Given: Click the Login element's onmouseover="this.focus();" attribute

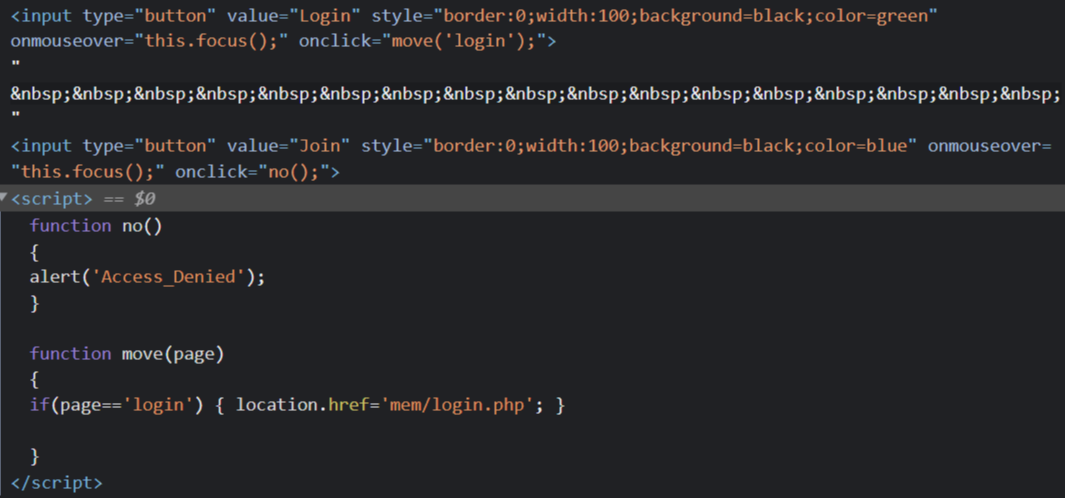Looking at the screenshot, I should 151,41.
